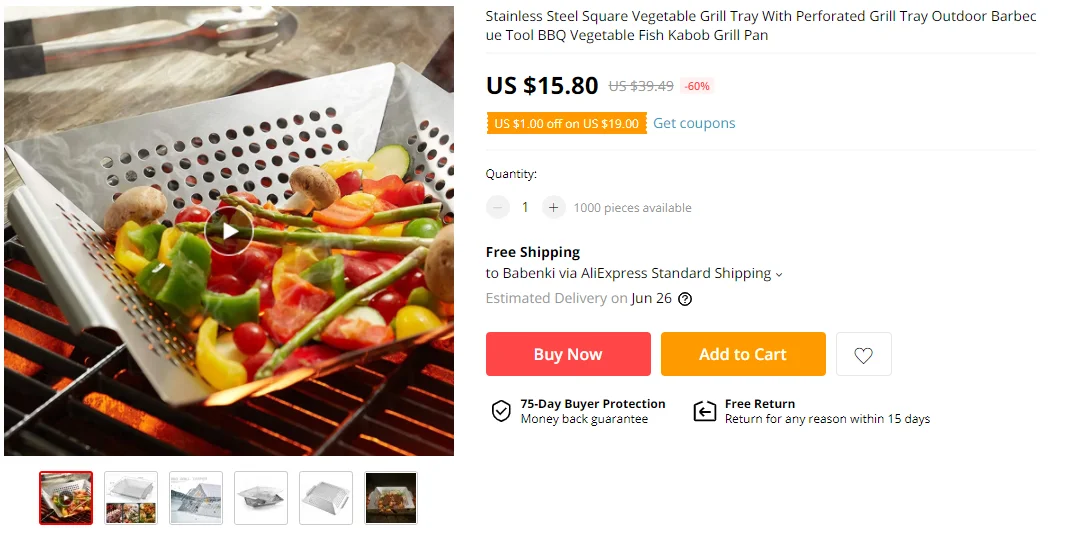Screen dimensions: 1067x539
Task: Select the fourth thumbnail of stacked trays
Action: [261, 498]
